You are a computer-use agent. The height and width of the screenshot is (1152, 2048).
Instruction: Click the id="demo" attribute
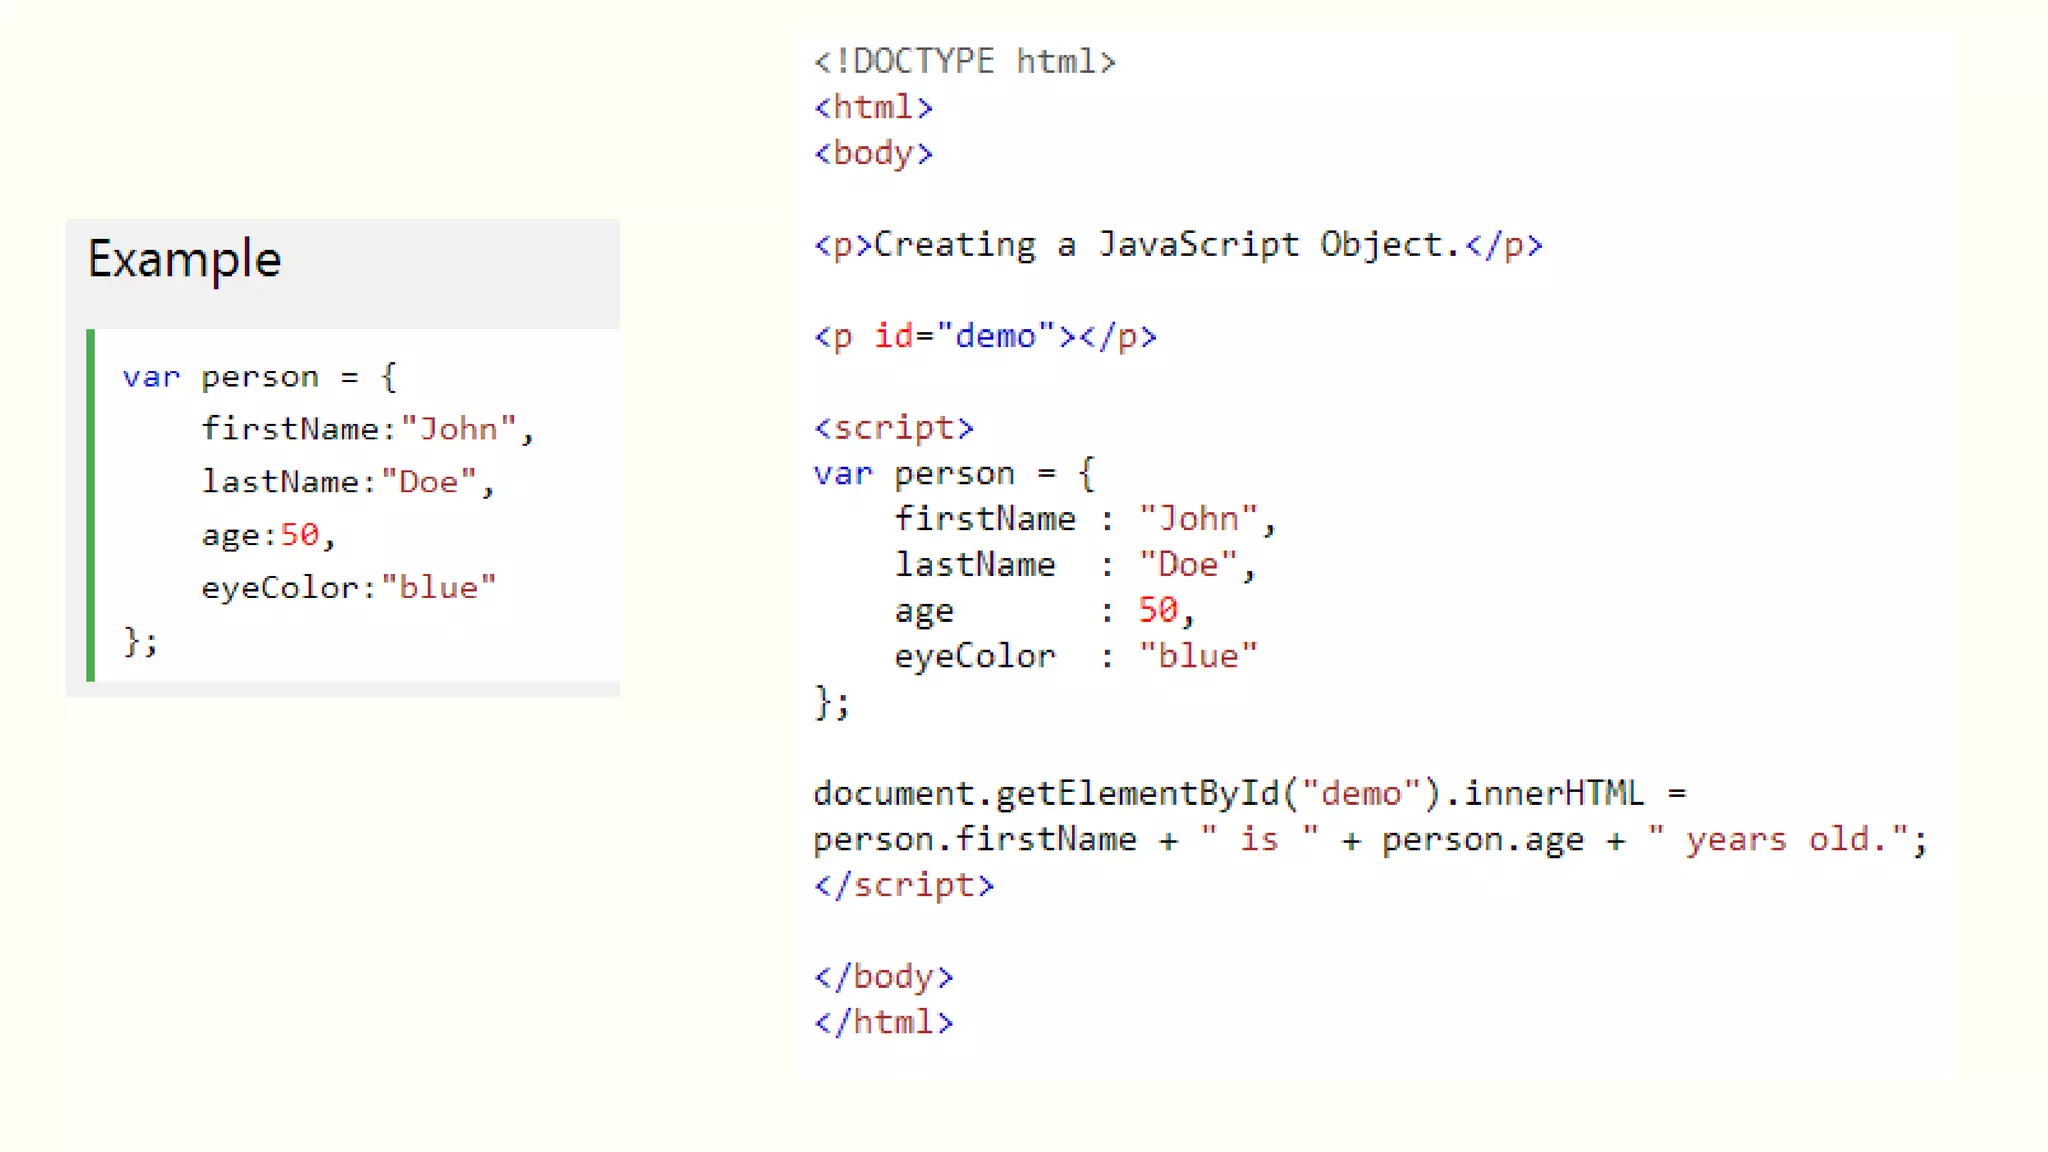(964, 336)
